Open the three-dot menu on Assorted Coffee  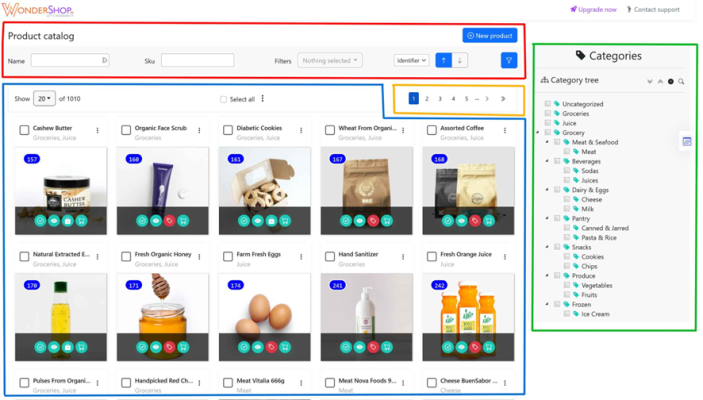[x=505, y=130]
